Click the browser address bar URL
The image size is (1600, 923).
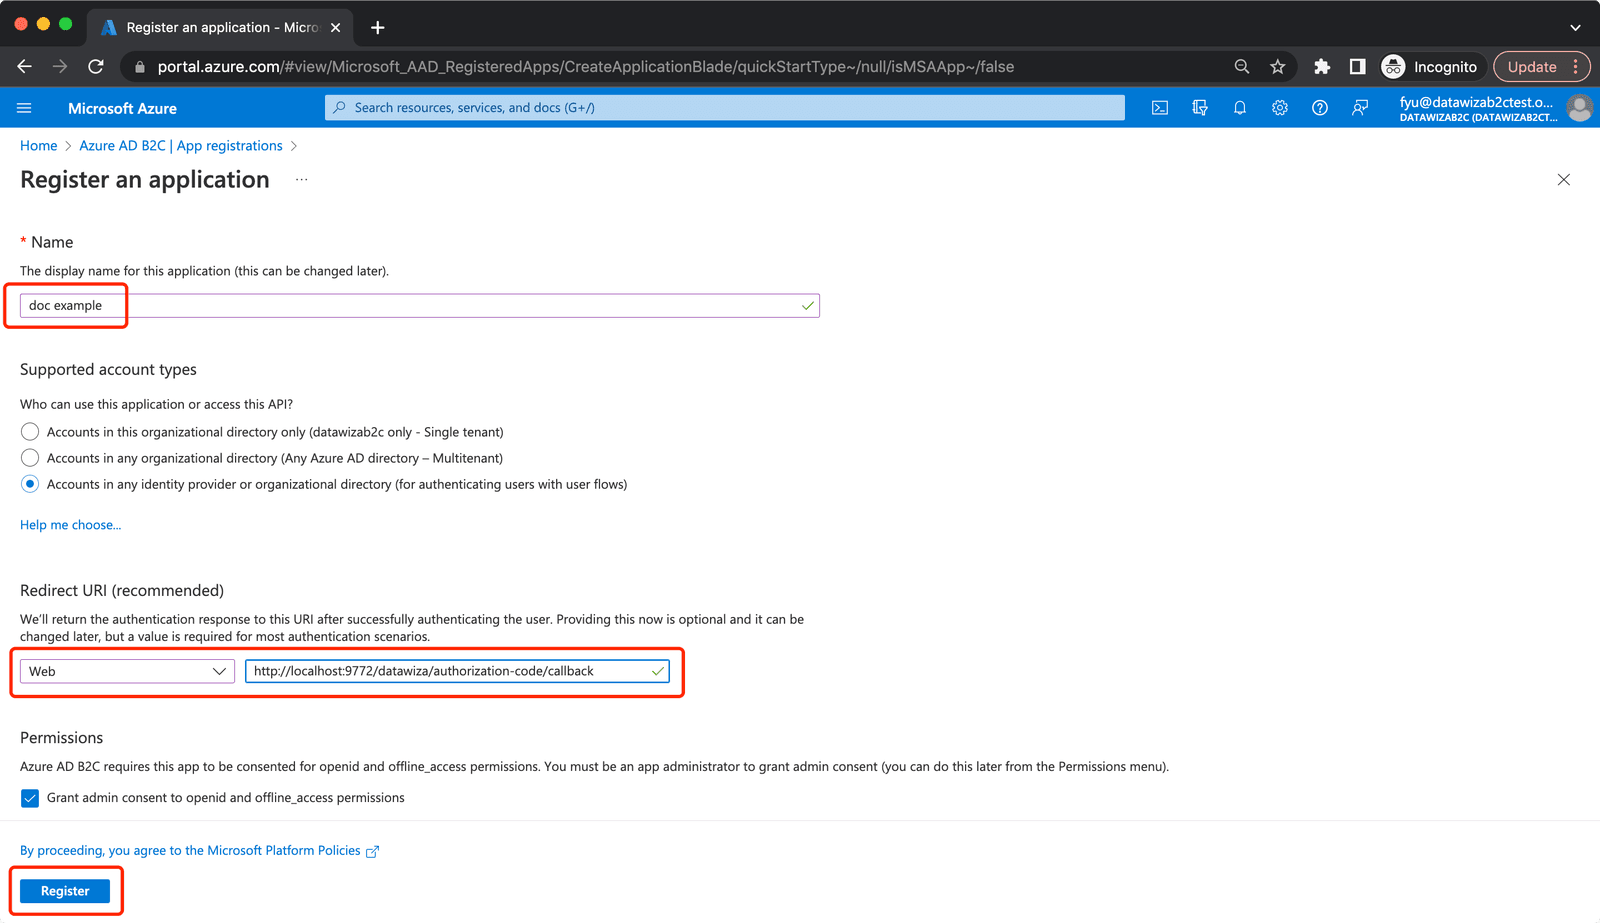coord(586,67)
